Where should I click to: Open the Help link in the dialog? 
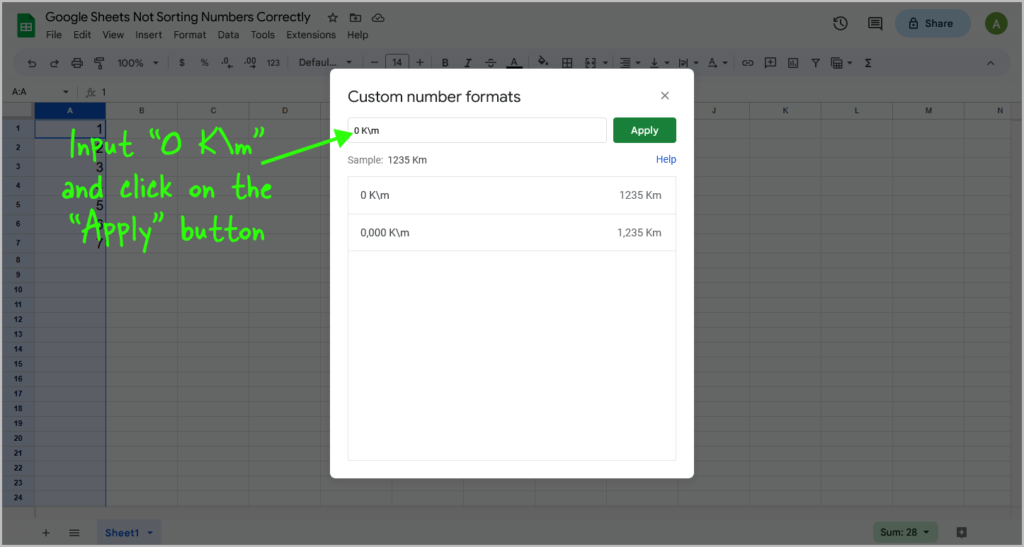[x=665, y=159]
